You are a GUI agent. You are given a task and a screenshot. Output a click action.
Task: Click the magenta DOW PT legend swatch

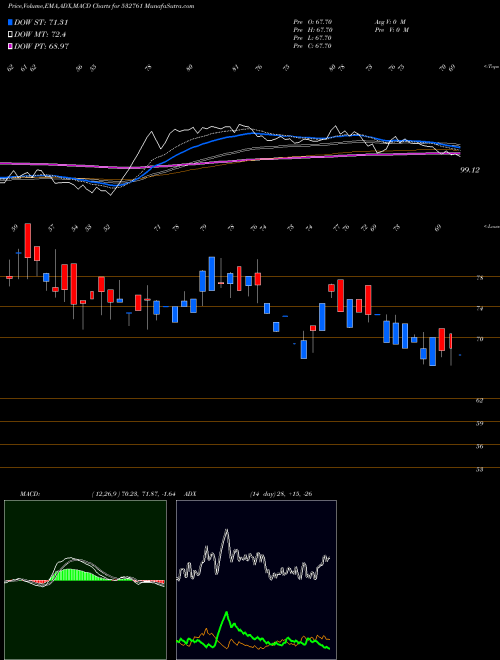(11, 46)
